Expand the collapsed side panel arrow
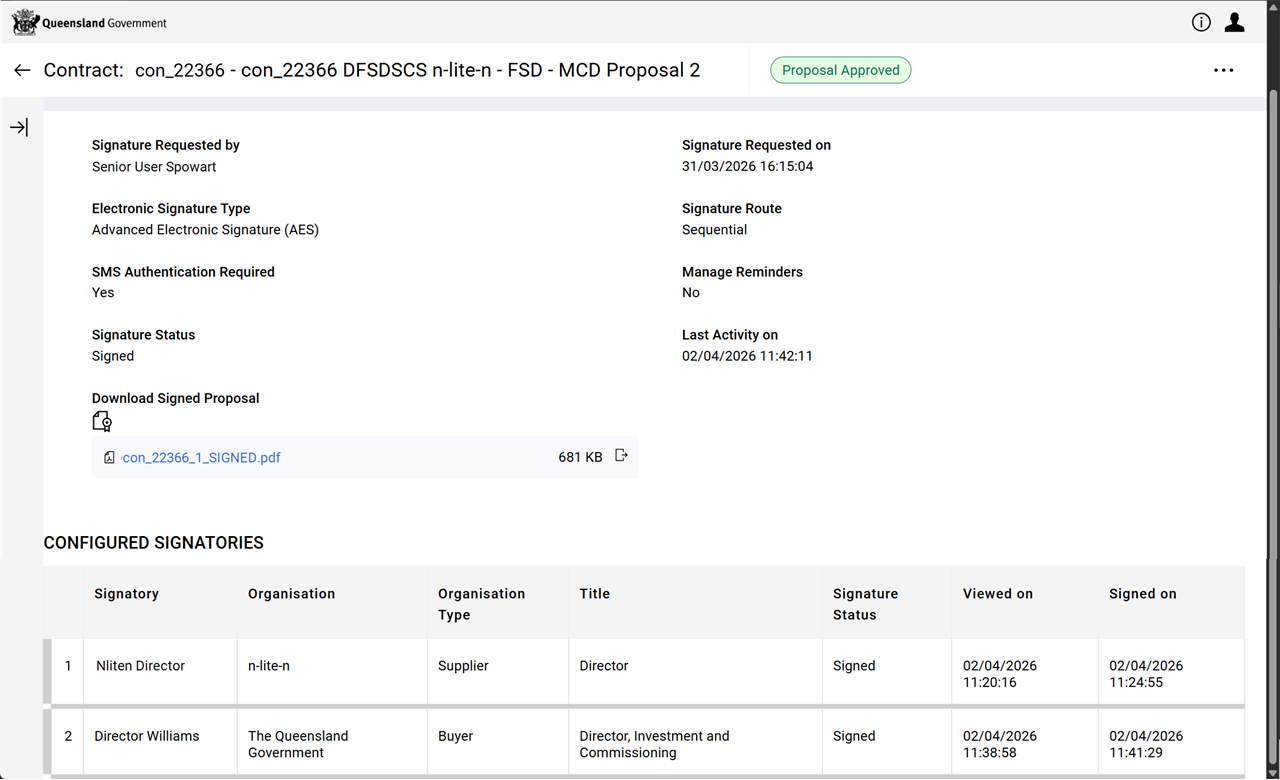 (19, 127)
